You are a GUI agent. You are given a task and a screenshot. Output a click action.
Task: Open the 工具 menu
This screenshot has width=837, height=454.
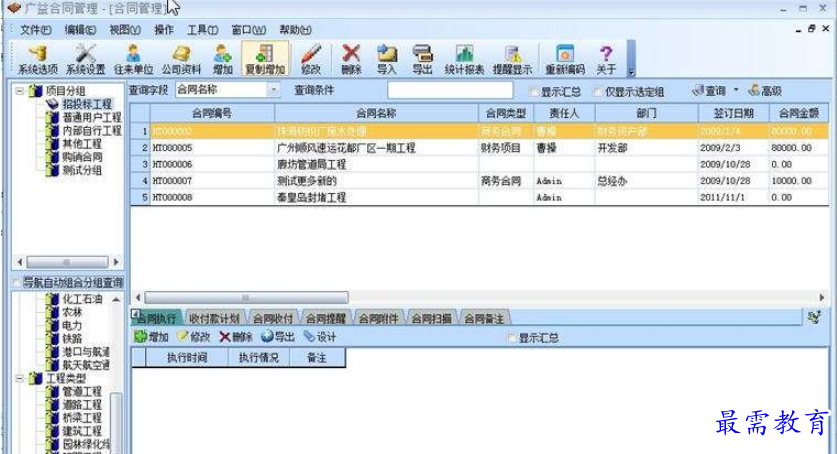pyautogui.click(x=202, y=30)
